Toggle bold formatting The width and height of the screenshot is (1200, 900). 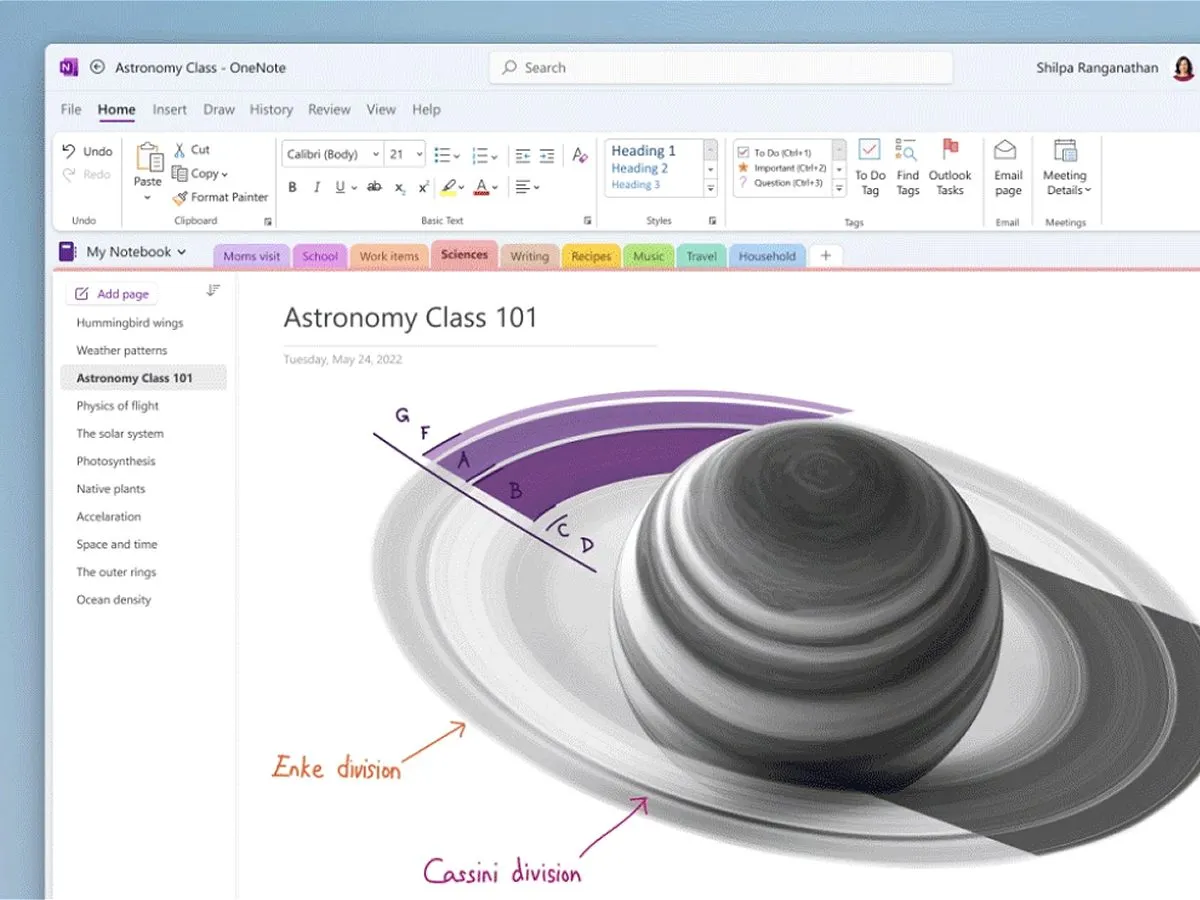point(292,187)
